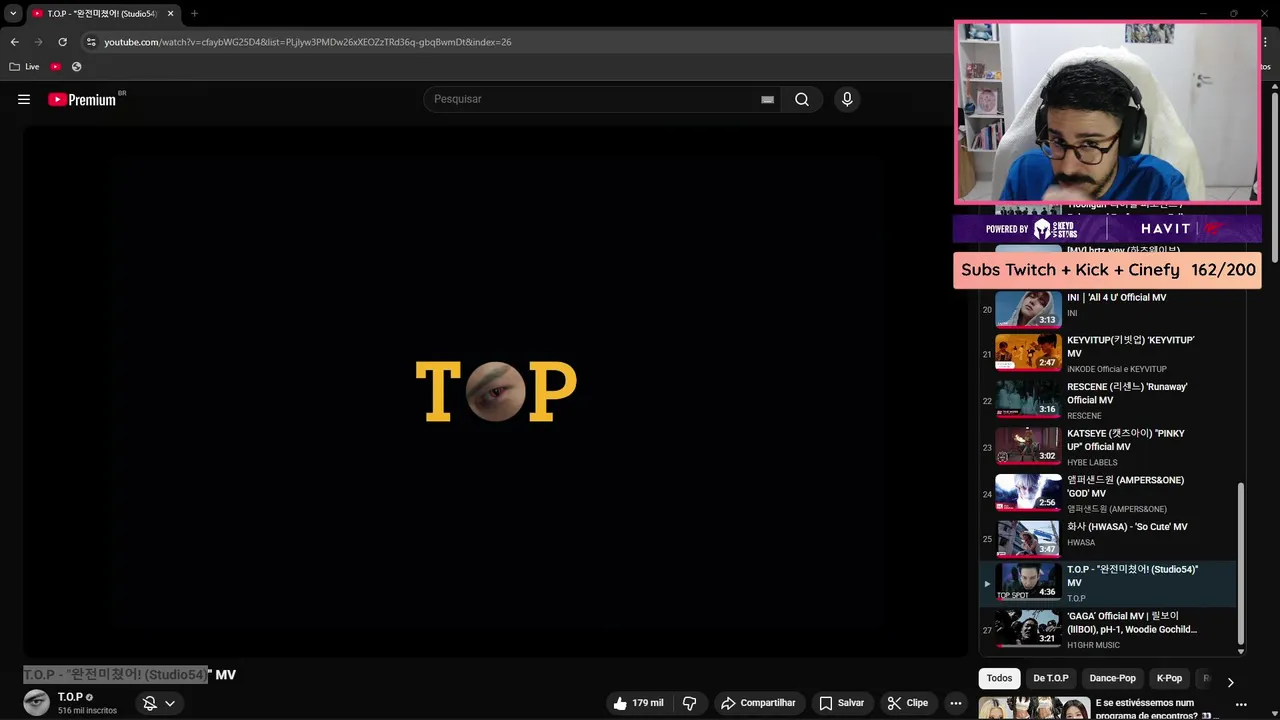This screenshot has width=1280, height=720.
Task: Show more filter chips with right arrow
Action: point(1230,682)
